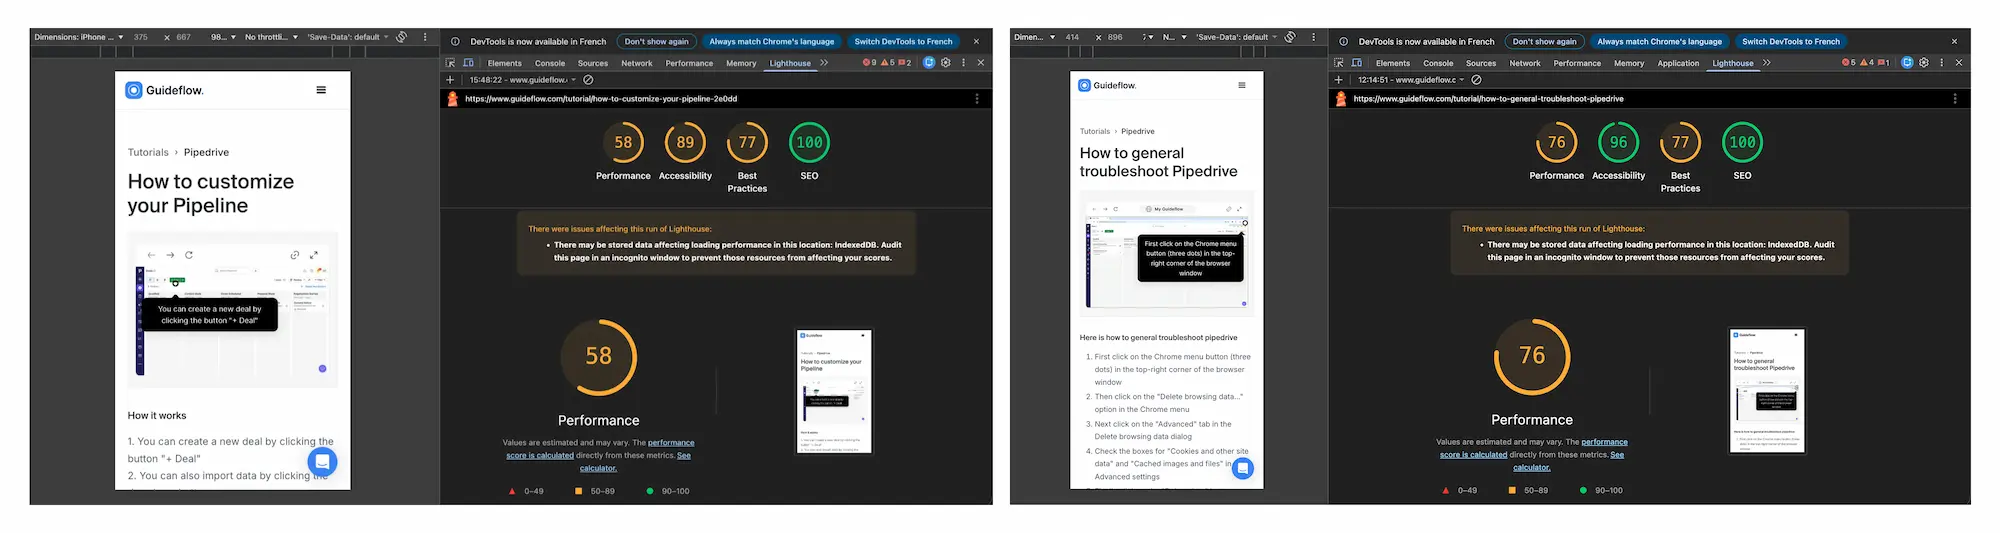Open No throttling dropdown in left toolbar
This screenshot has width=2000, height=533.
tap(271, 37)
